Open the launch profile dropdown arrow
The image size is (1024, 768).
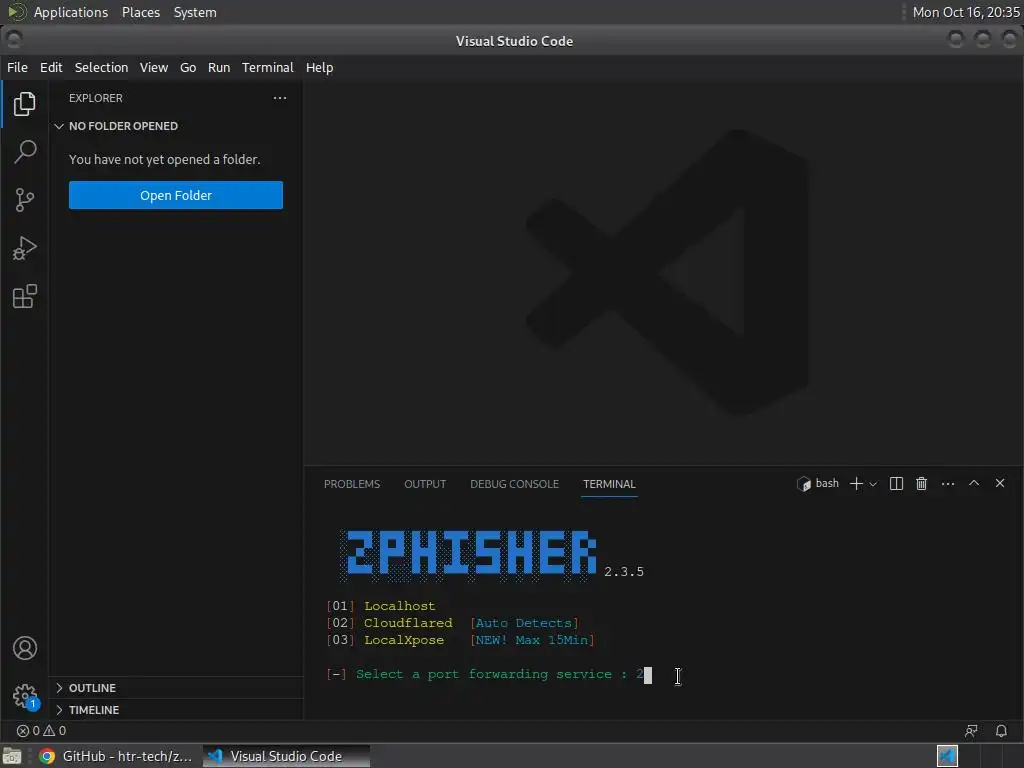(873, 484)
